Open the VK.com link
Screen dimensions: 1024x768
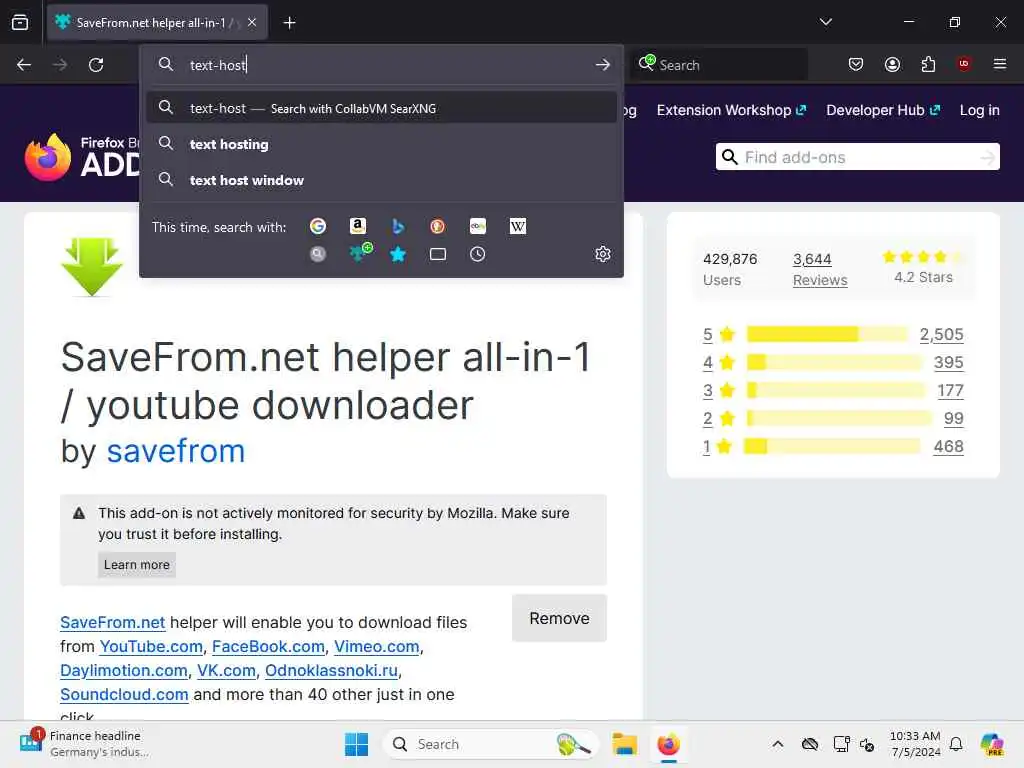coord(226,671)
